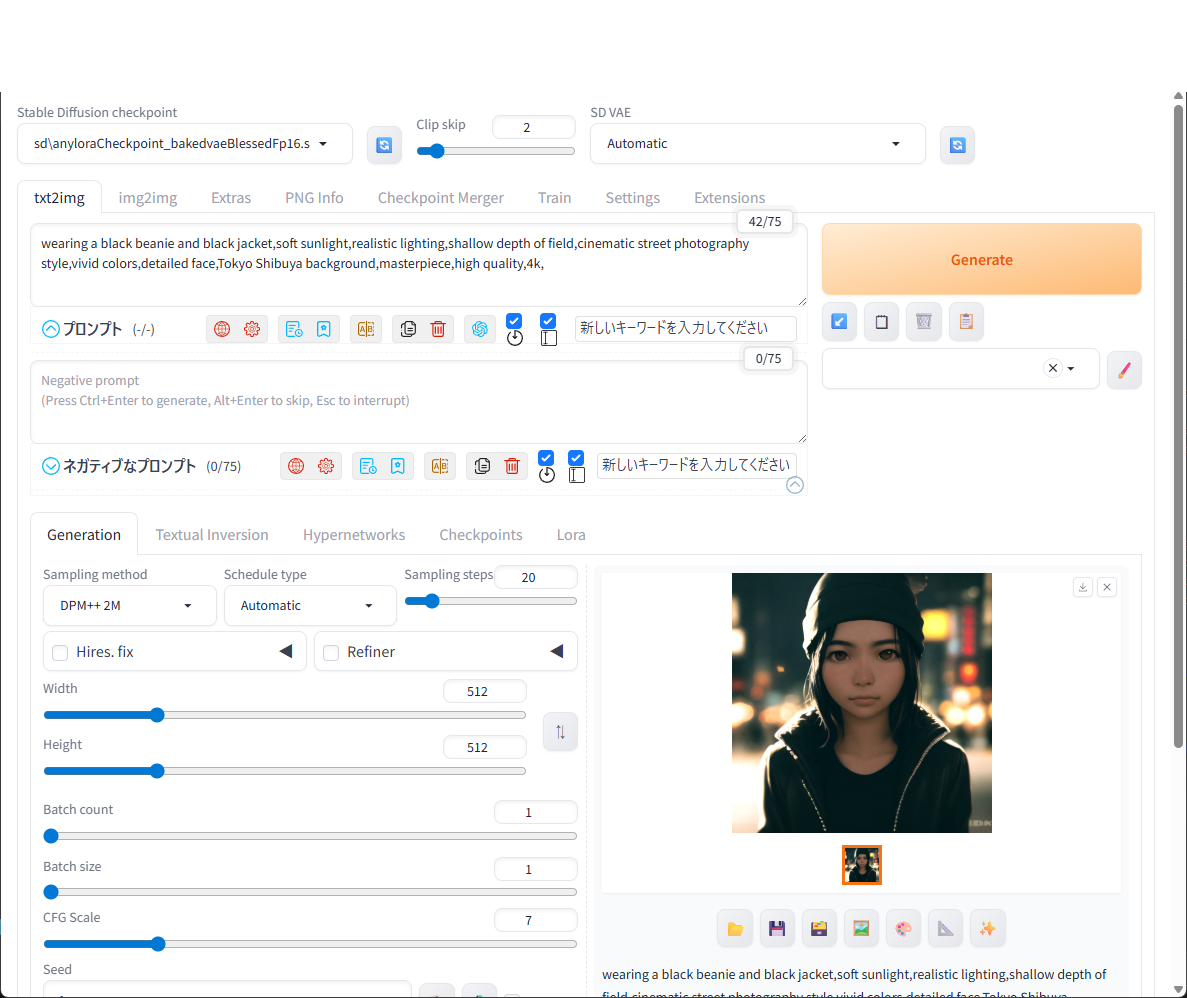Click the edit styles pencil icon
The image size is (1187, 998).
1123,370
